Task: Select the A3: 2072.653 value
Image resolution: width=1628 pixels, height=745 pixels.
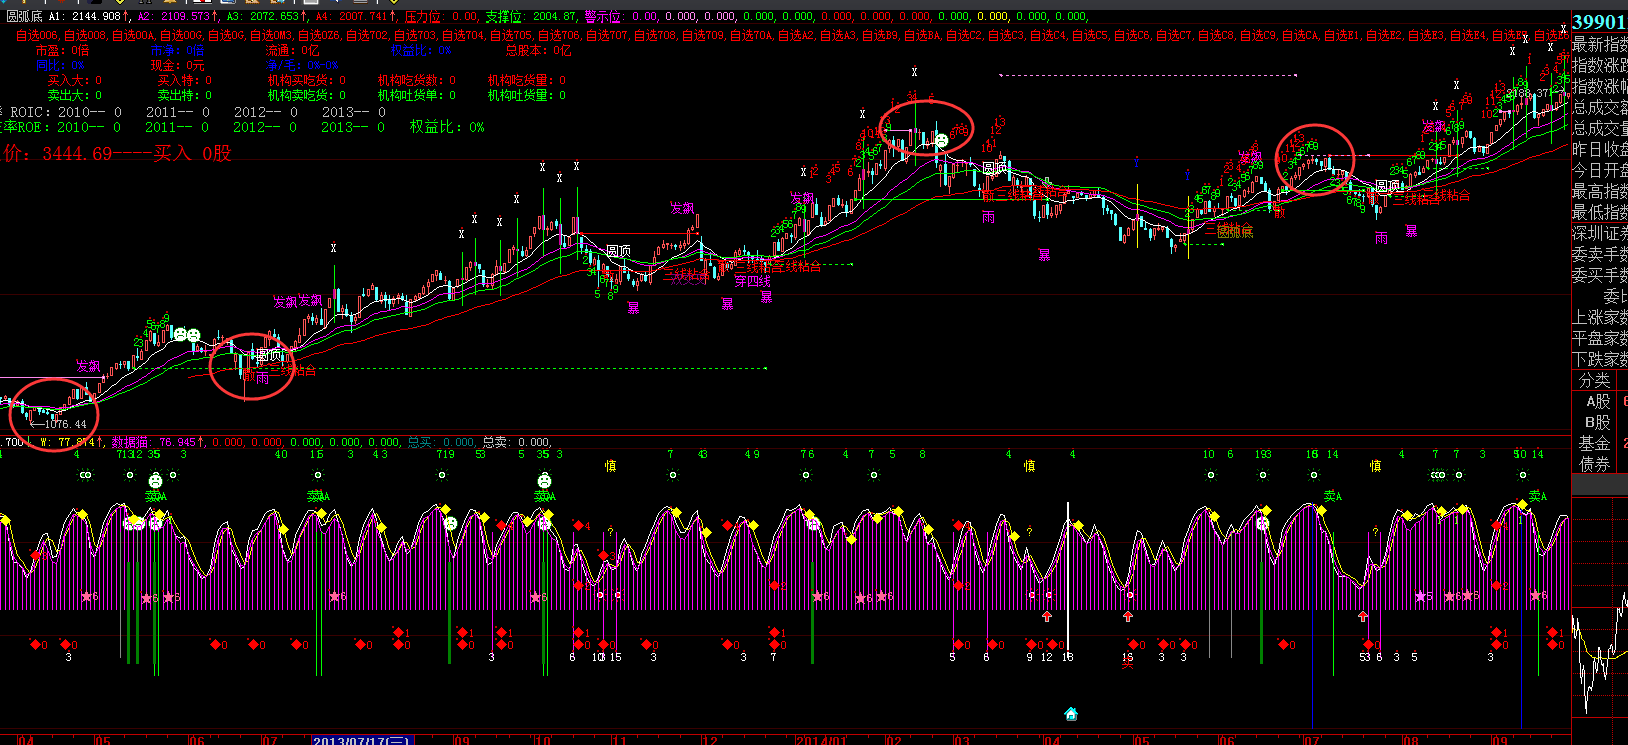Action: (267, 16)
